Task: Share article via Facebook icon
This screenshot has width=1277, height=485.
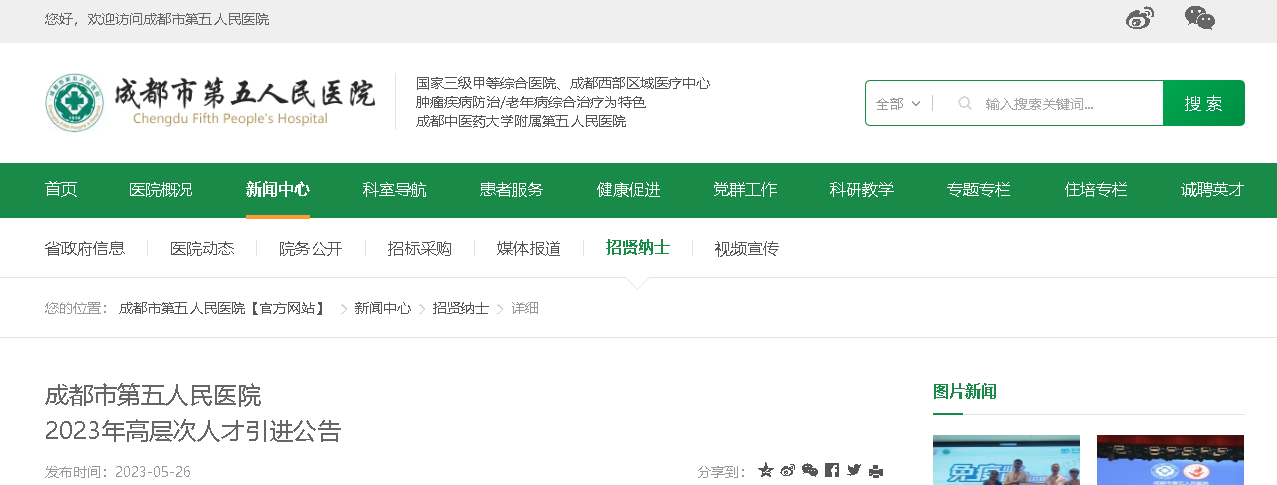Action: point(832,470)
